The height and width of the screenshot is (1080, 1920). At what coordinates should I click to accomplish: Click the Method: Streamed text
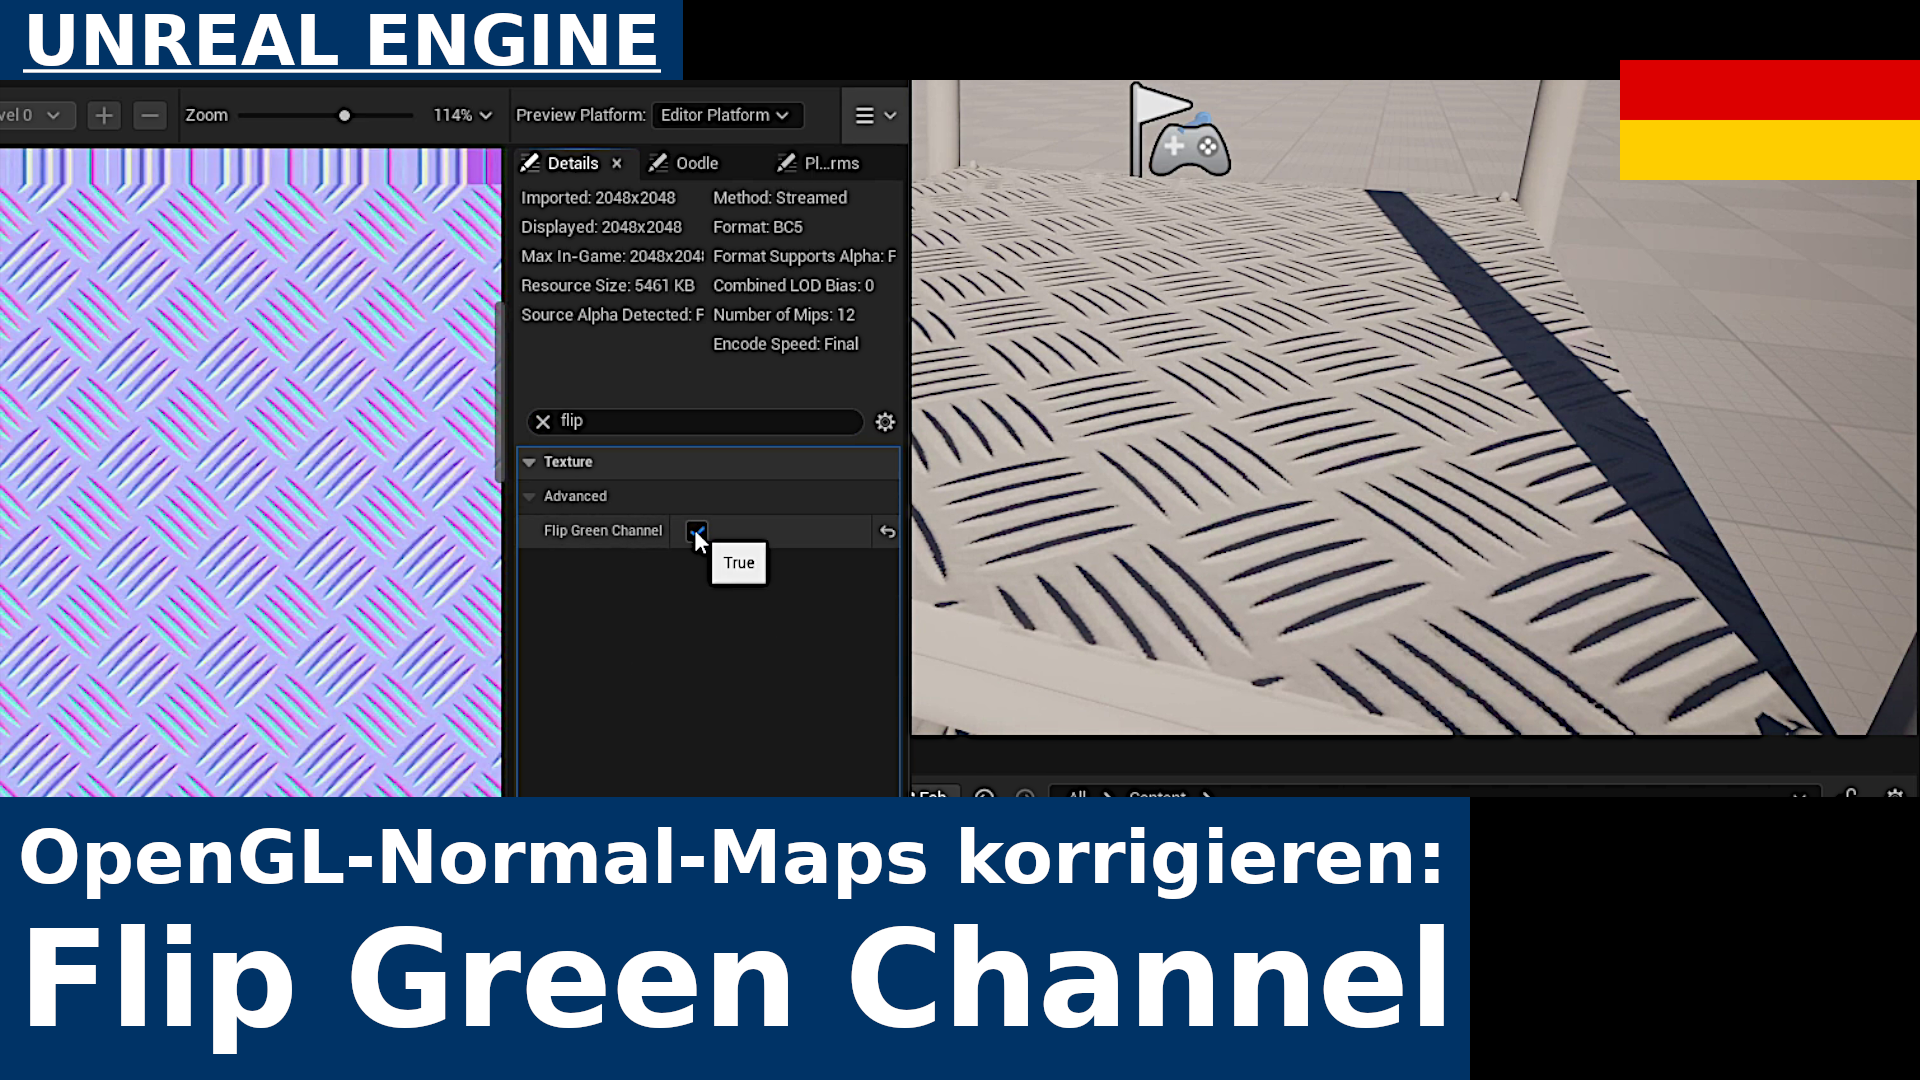779,198
